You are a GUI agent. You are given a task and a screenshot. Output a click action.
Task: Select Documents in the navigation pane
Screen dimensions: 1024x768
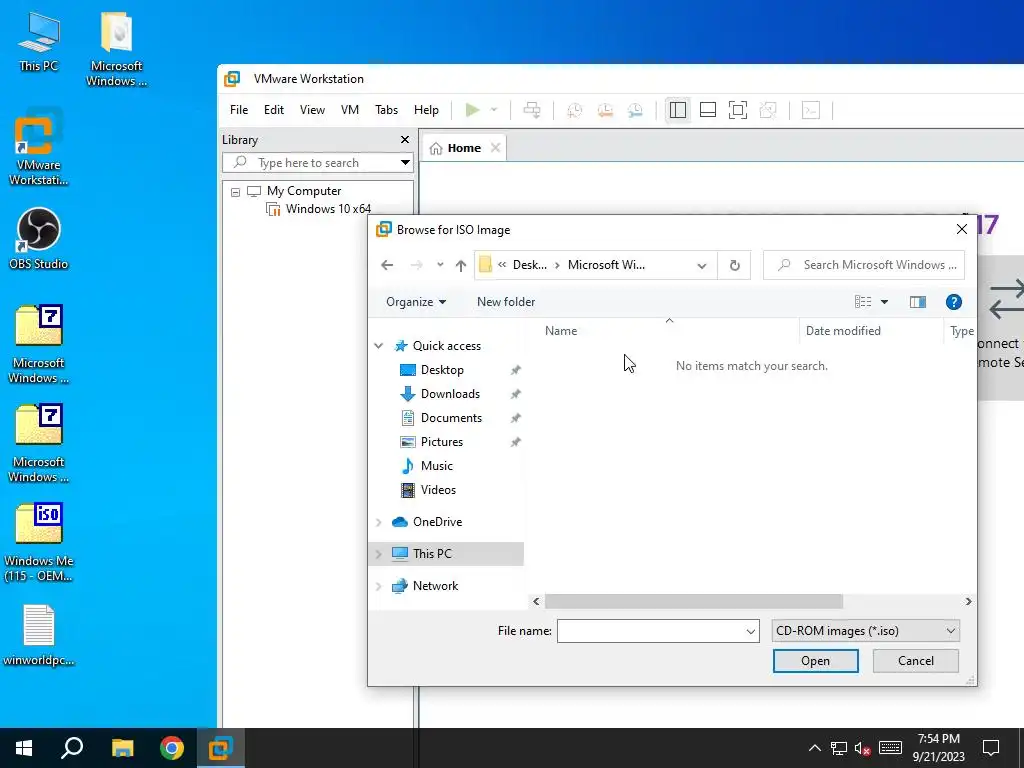click(451, 418)
